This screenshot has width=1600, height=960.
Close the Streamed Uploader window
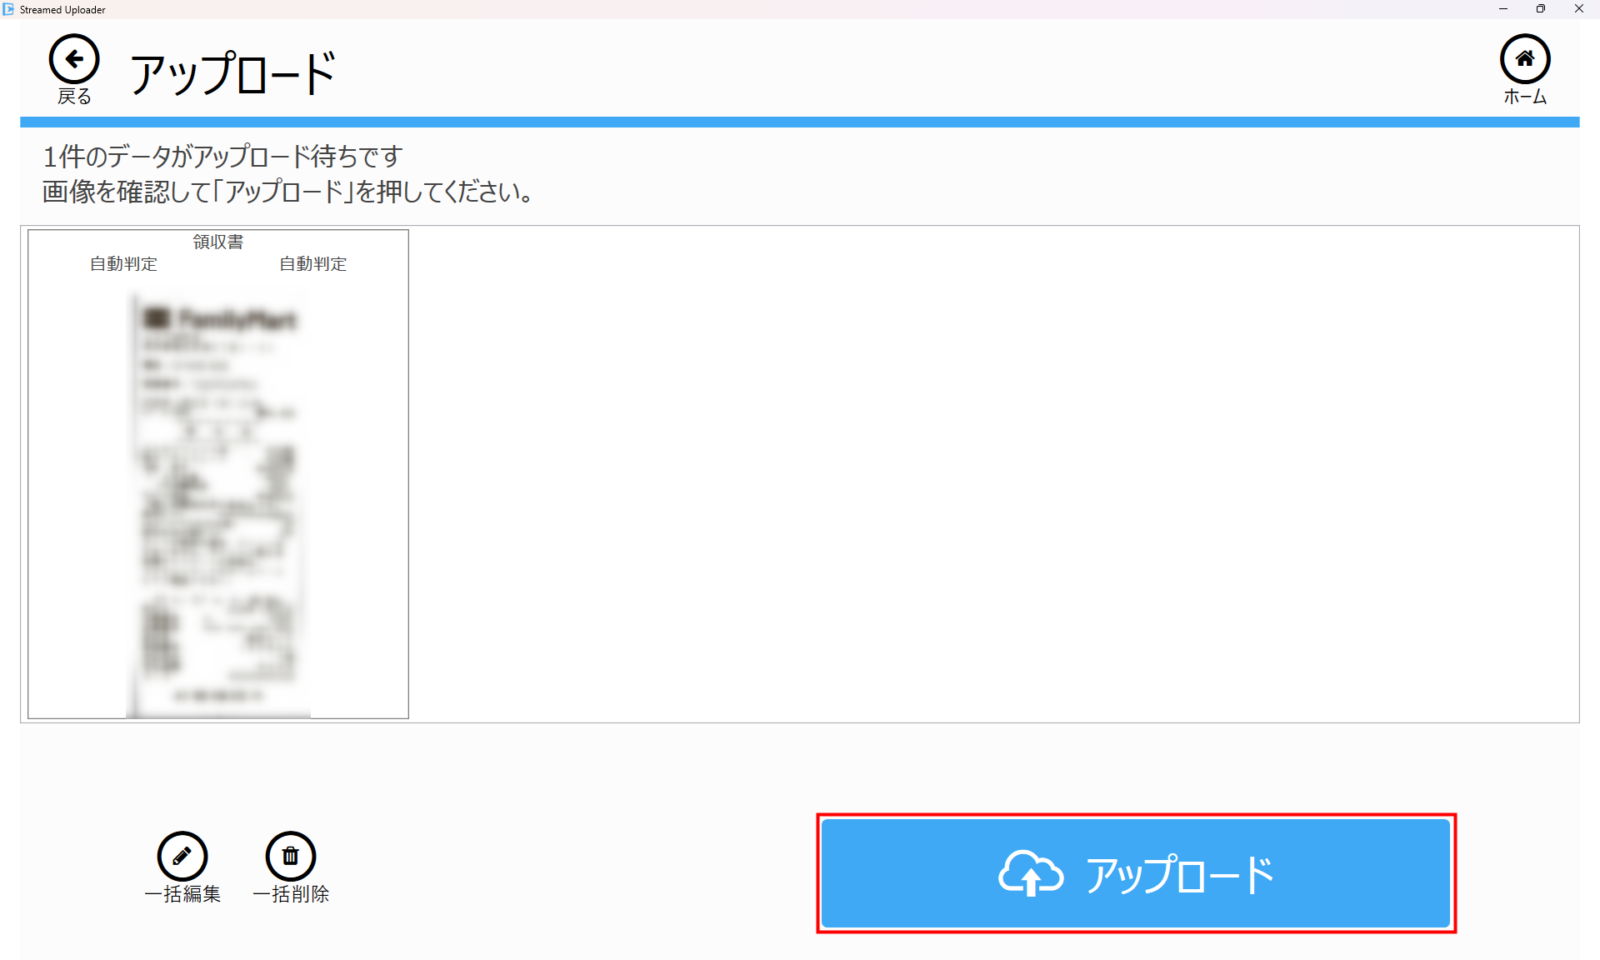1579,9
